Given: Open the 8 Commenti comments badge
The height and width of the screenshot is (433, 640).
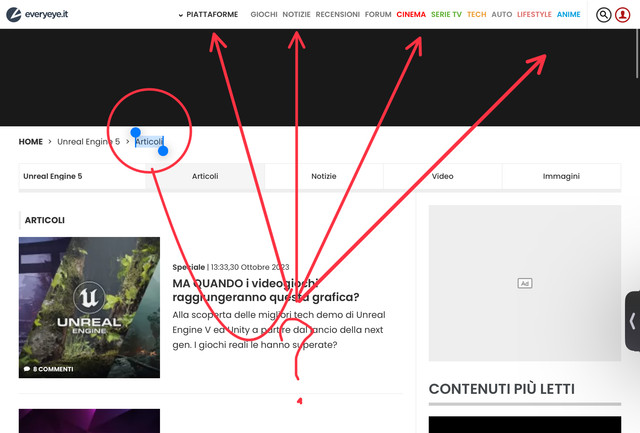Looking at the screenshot, I should coord(49,369).
